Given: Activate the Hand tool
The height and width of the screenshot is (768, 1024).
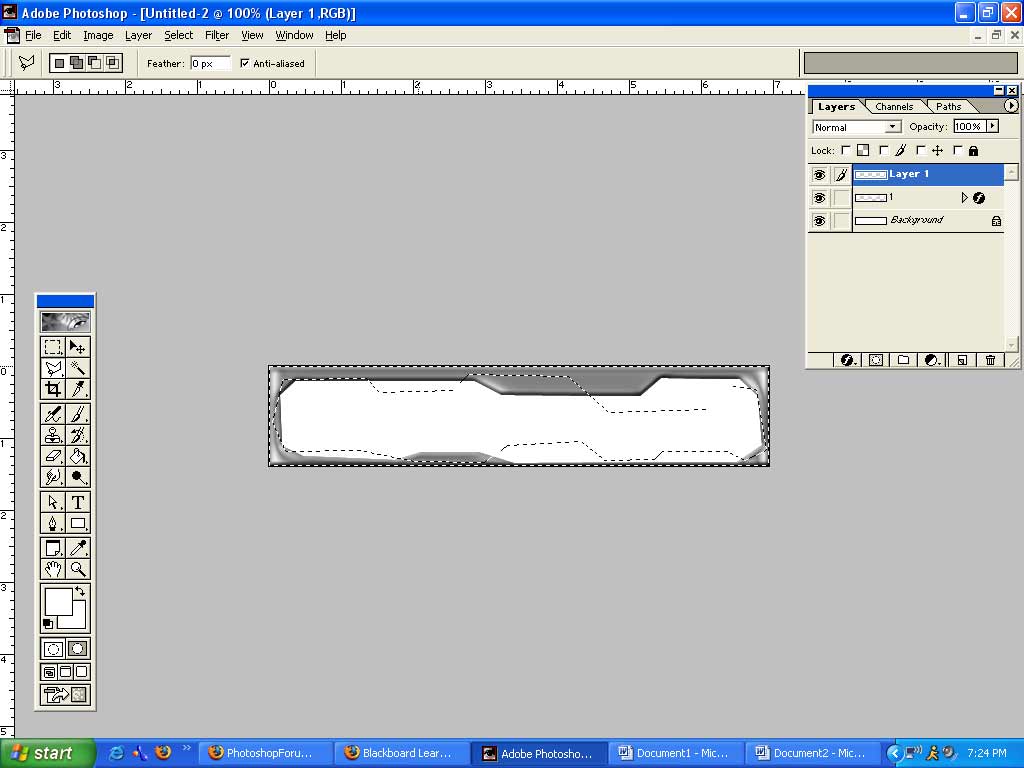Looking at the screenshot, I should click(x=53, y=569).
